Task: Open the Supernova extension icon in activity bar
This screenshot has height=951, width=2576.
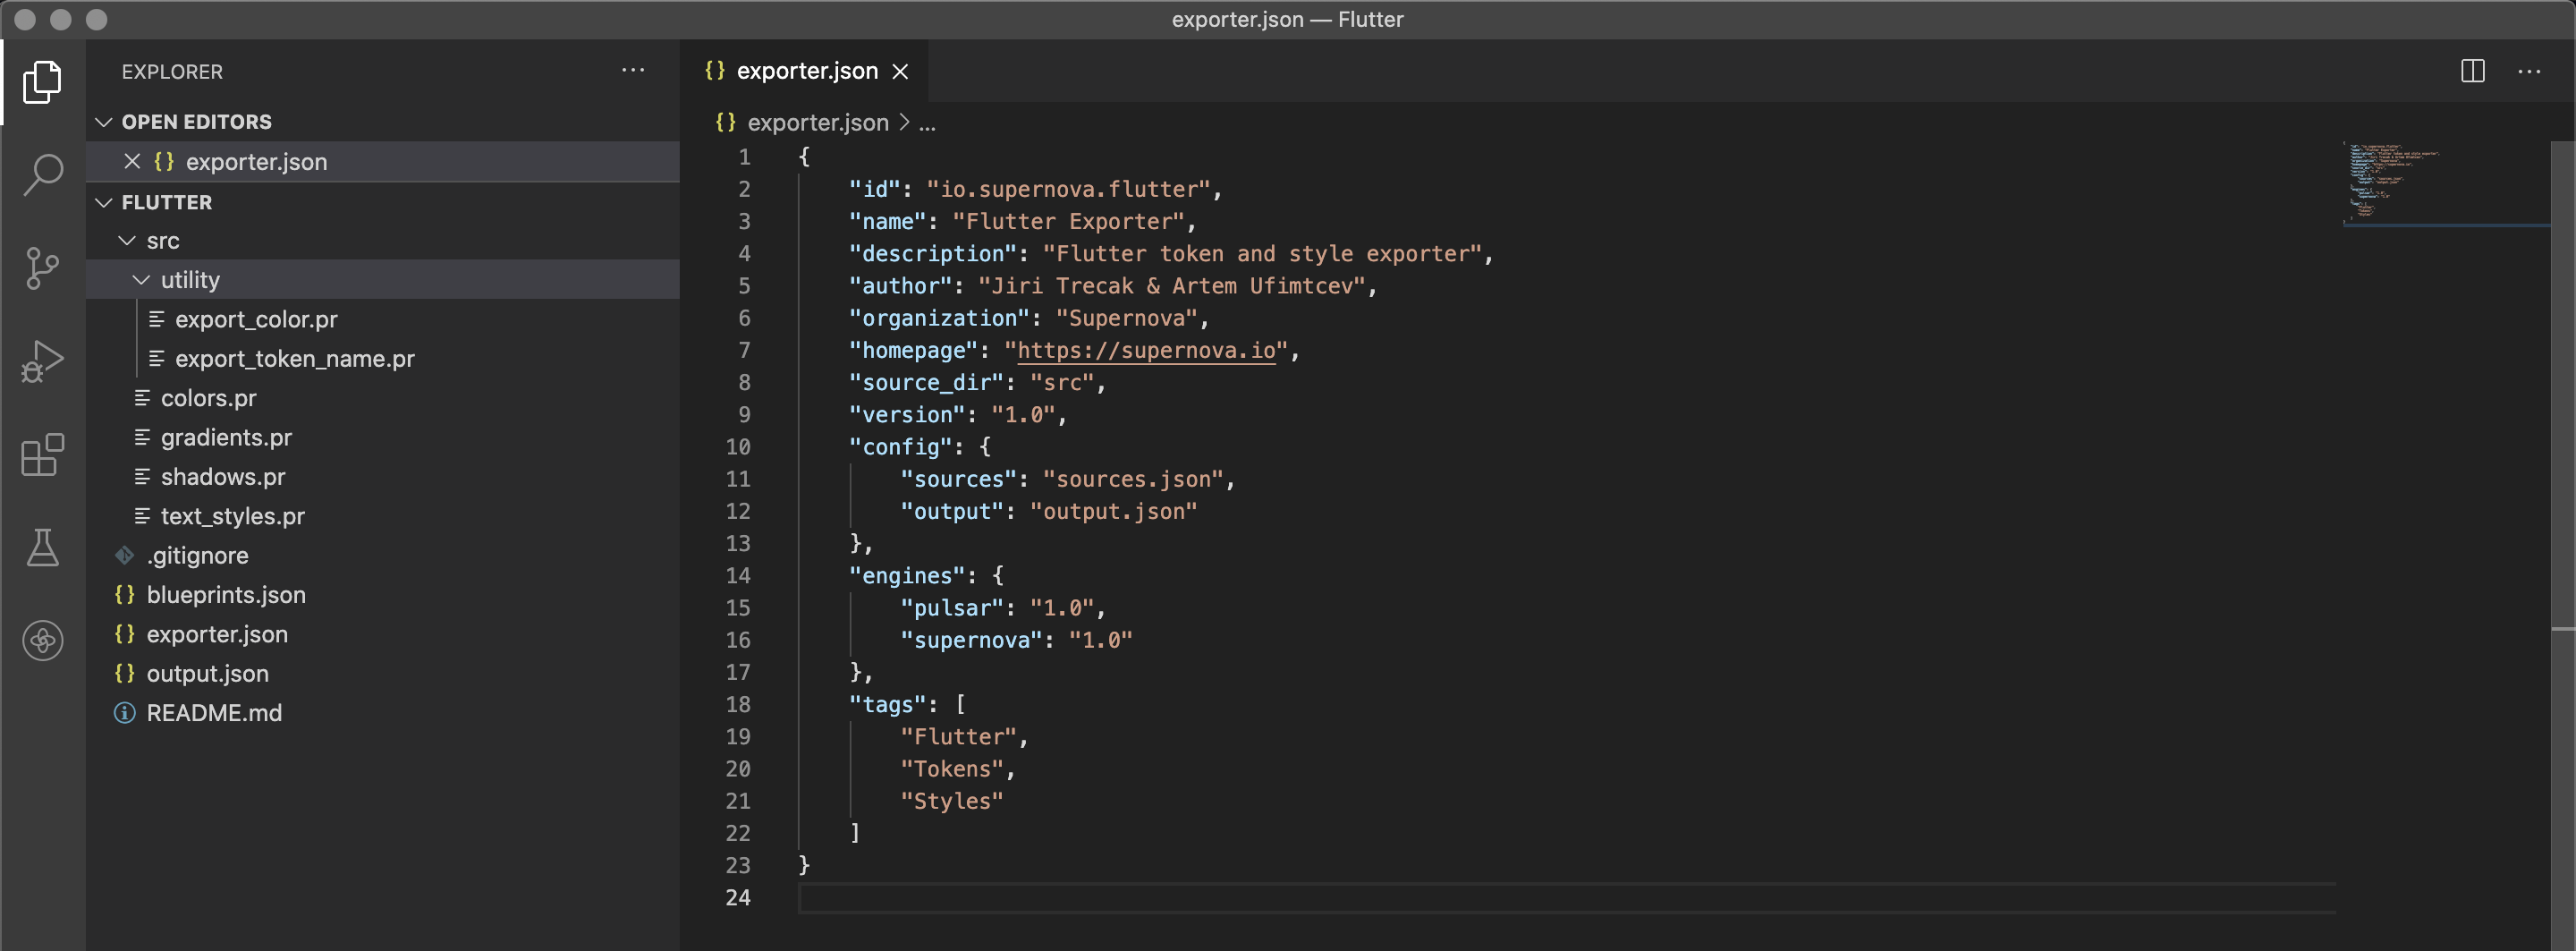Action: tap(42, 640)
